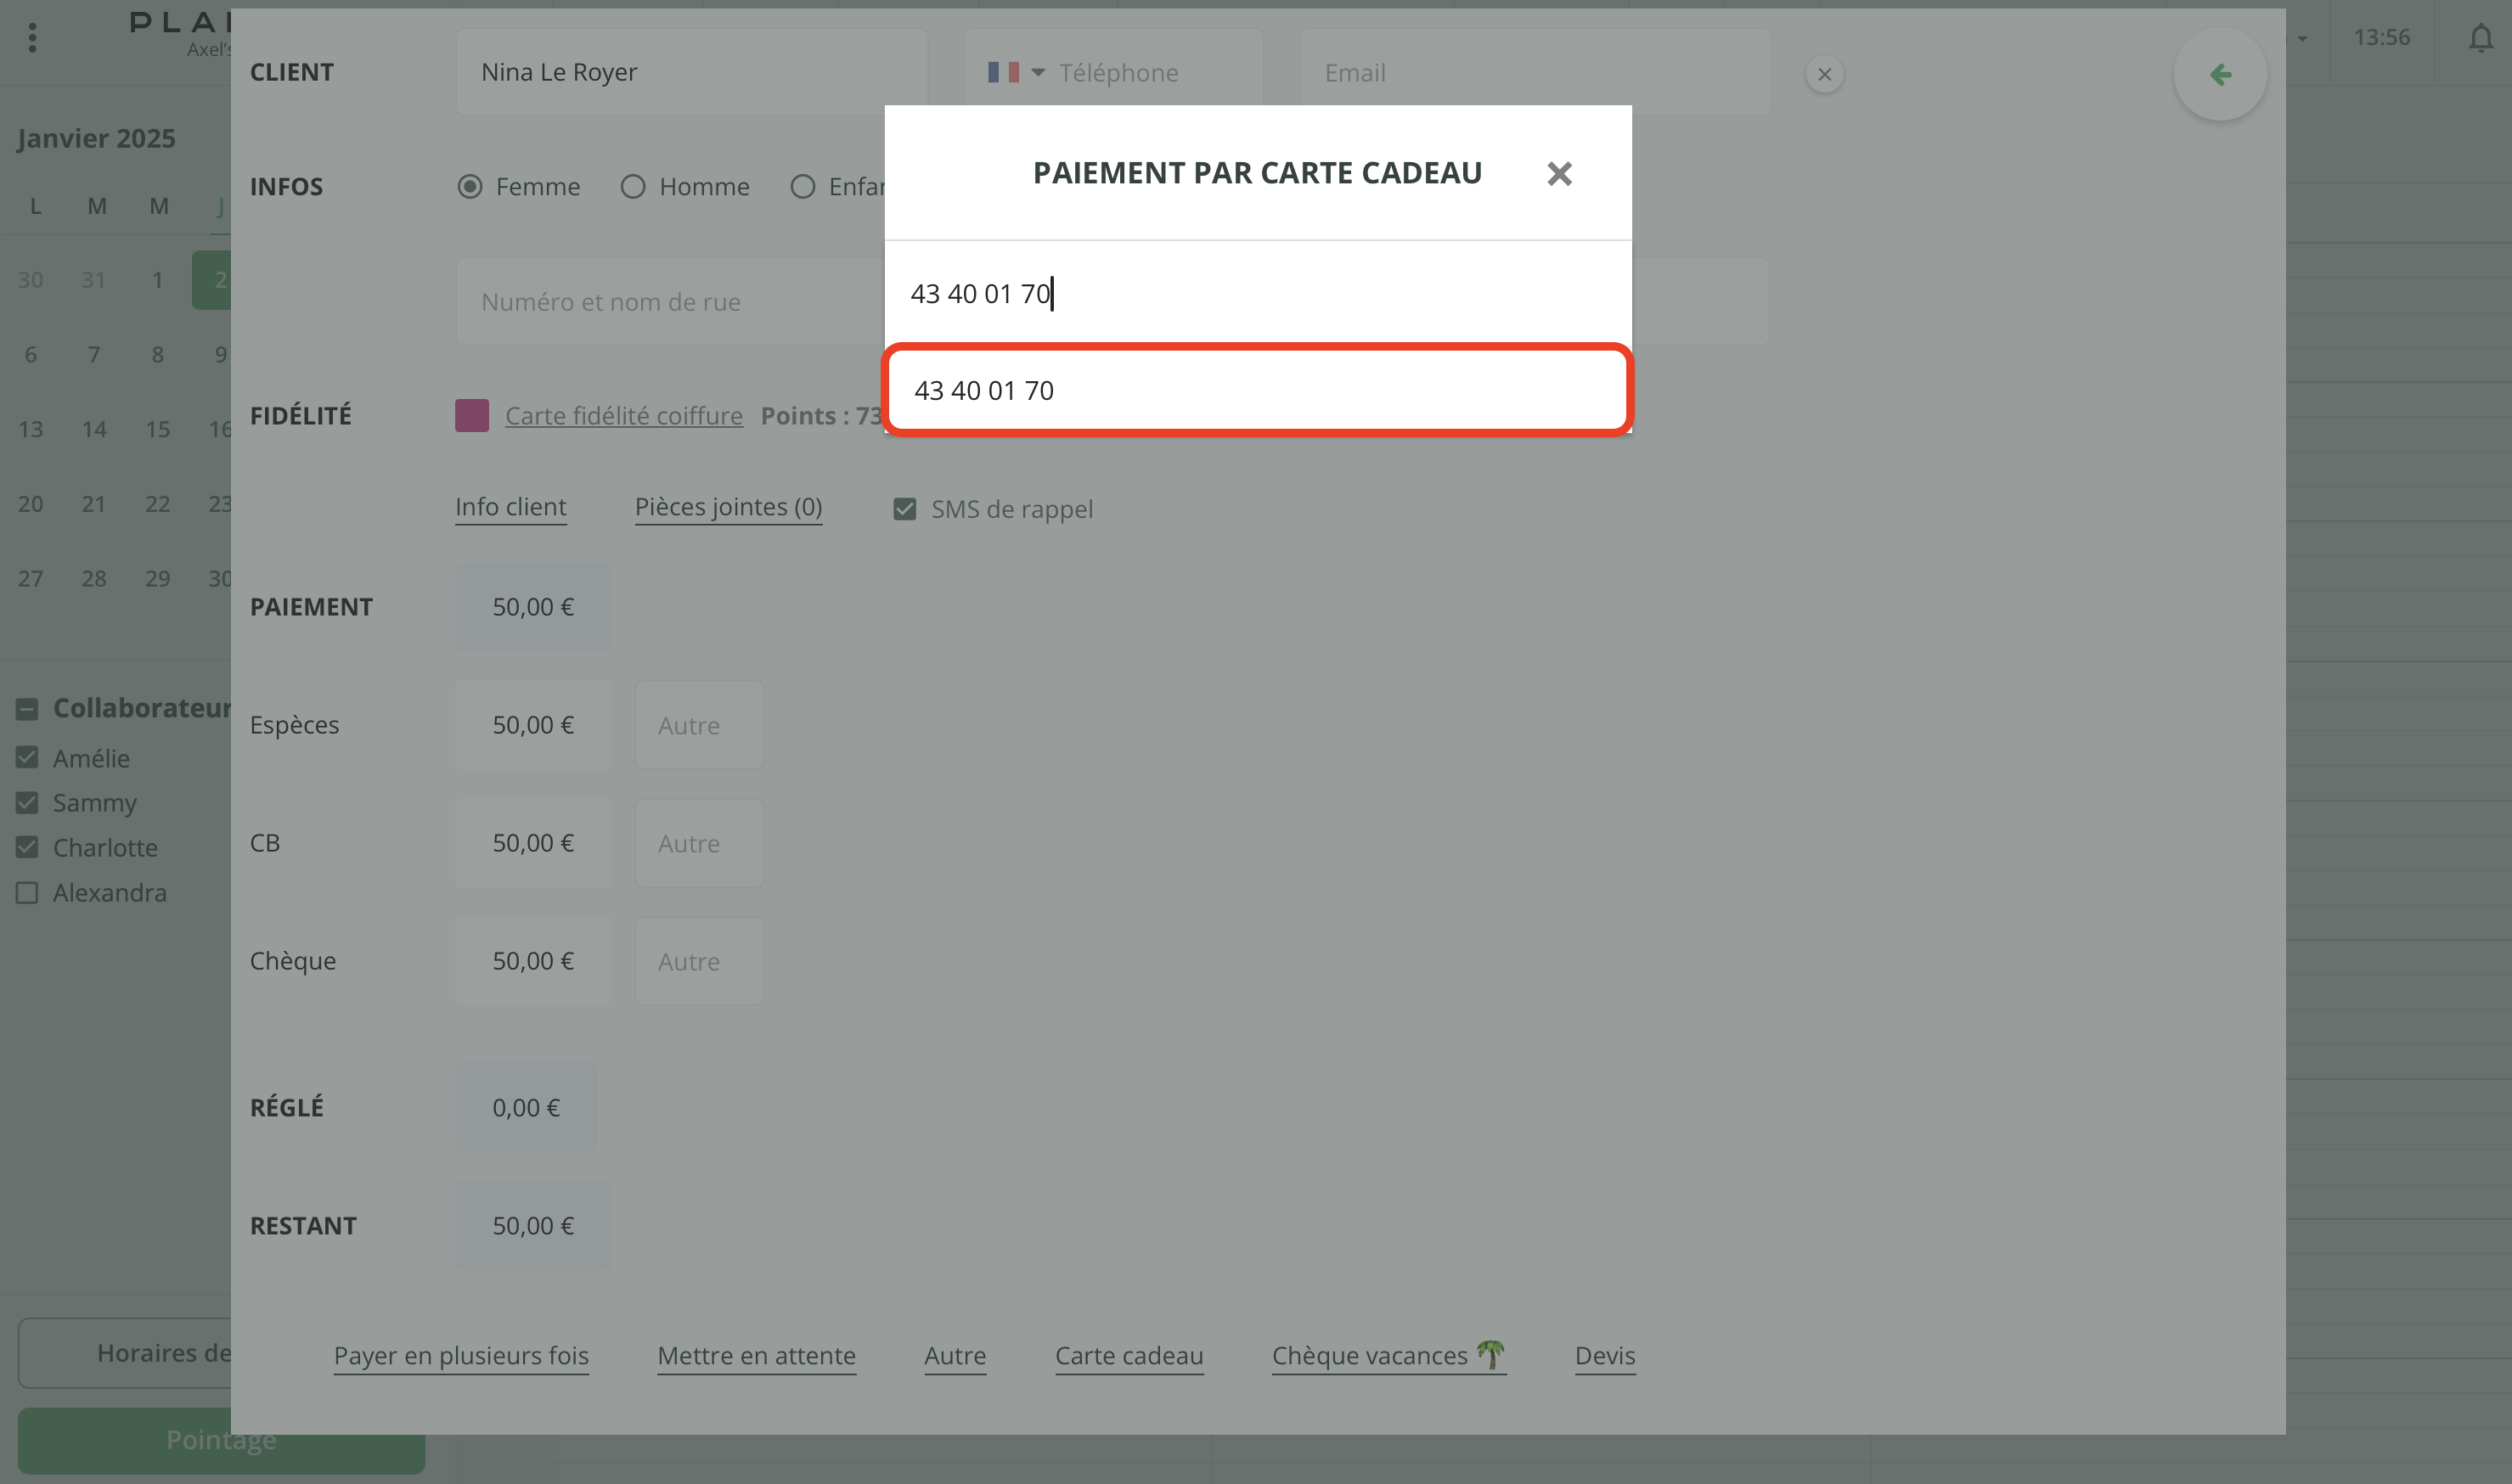The width and height of the screenshot is (2512, 1484).
Task: Uncheck collaborator Amélie
Action: 27,758
